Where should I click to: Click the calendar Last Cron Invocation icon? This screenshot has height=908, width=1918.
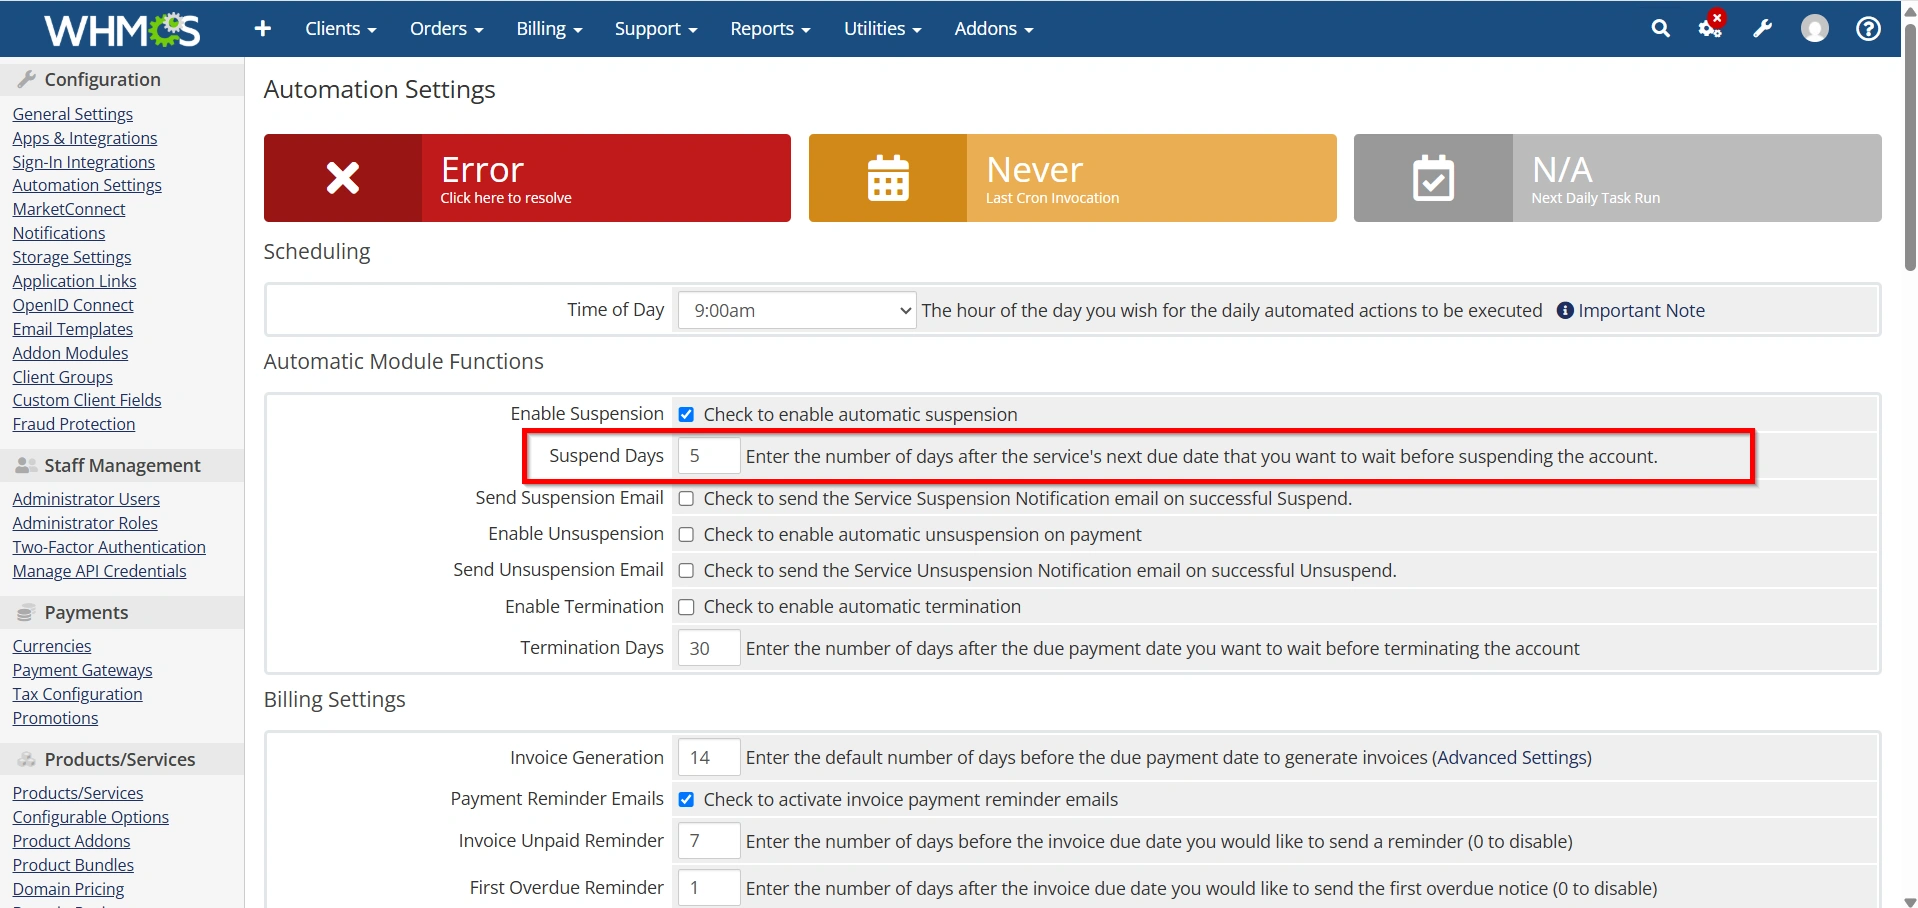coord(888,178)
